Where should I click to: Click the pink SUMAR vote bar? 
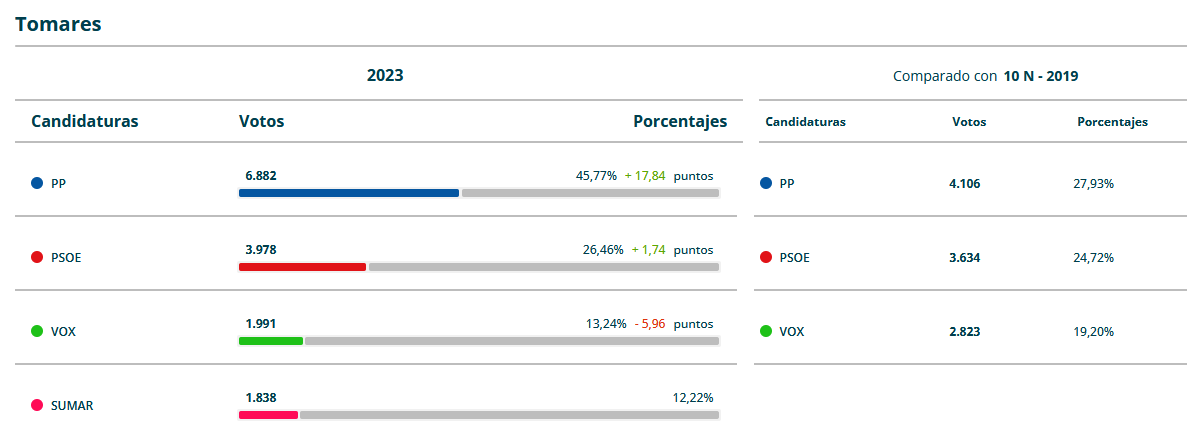pos(268,415)
